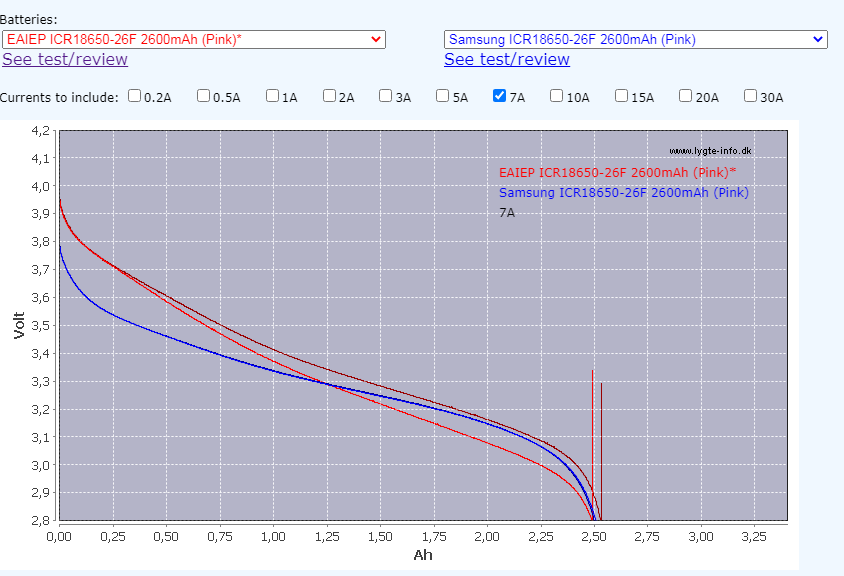Uncheck the 7A current checkbox
Image resolution: width=844 pixels, height=576 pixels.
500,96
